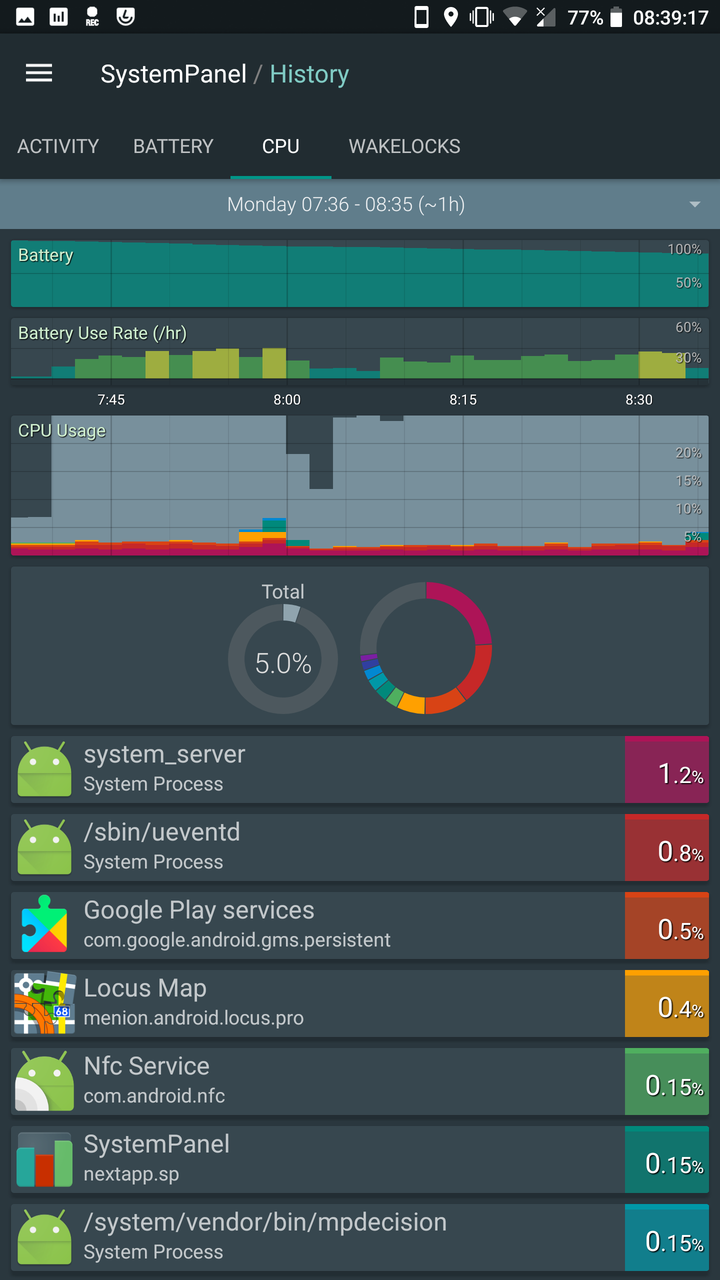
Task: Switch to the BATTERY tab
Action: coord(173,146)
